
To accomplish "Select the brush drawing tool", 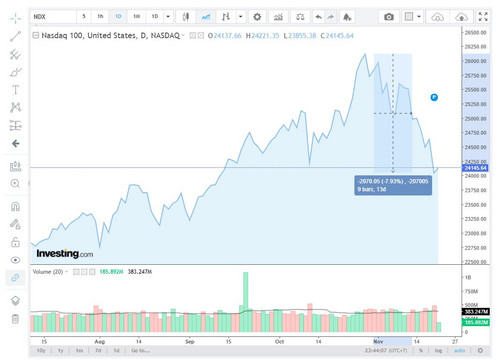I will pos(15,72).
